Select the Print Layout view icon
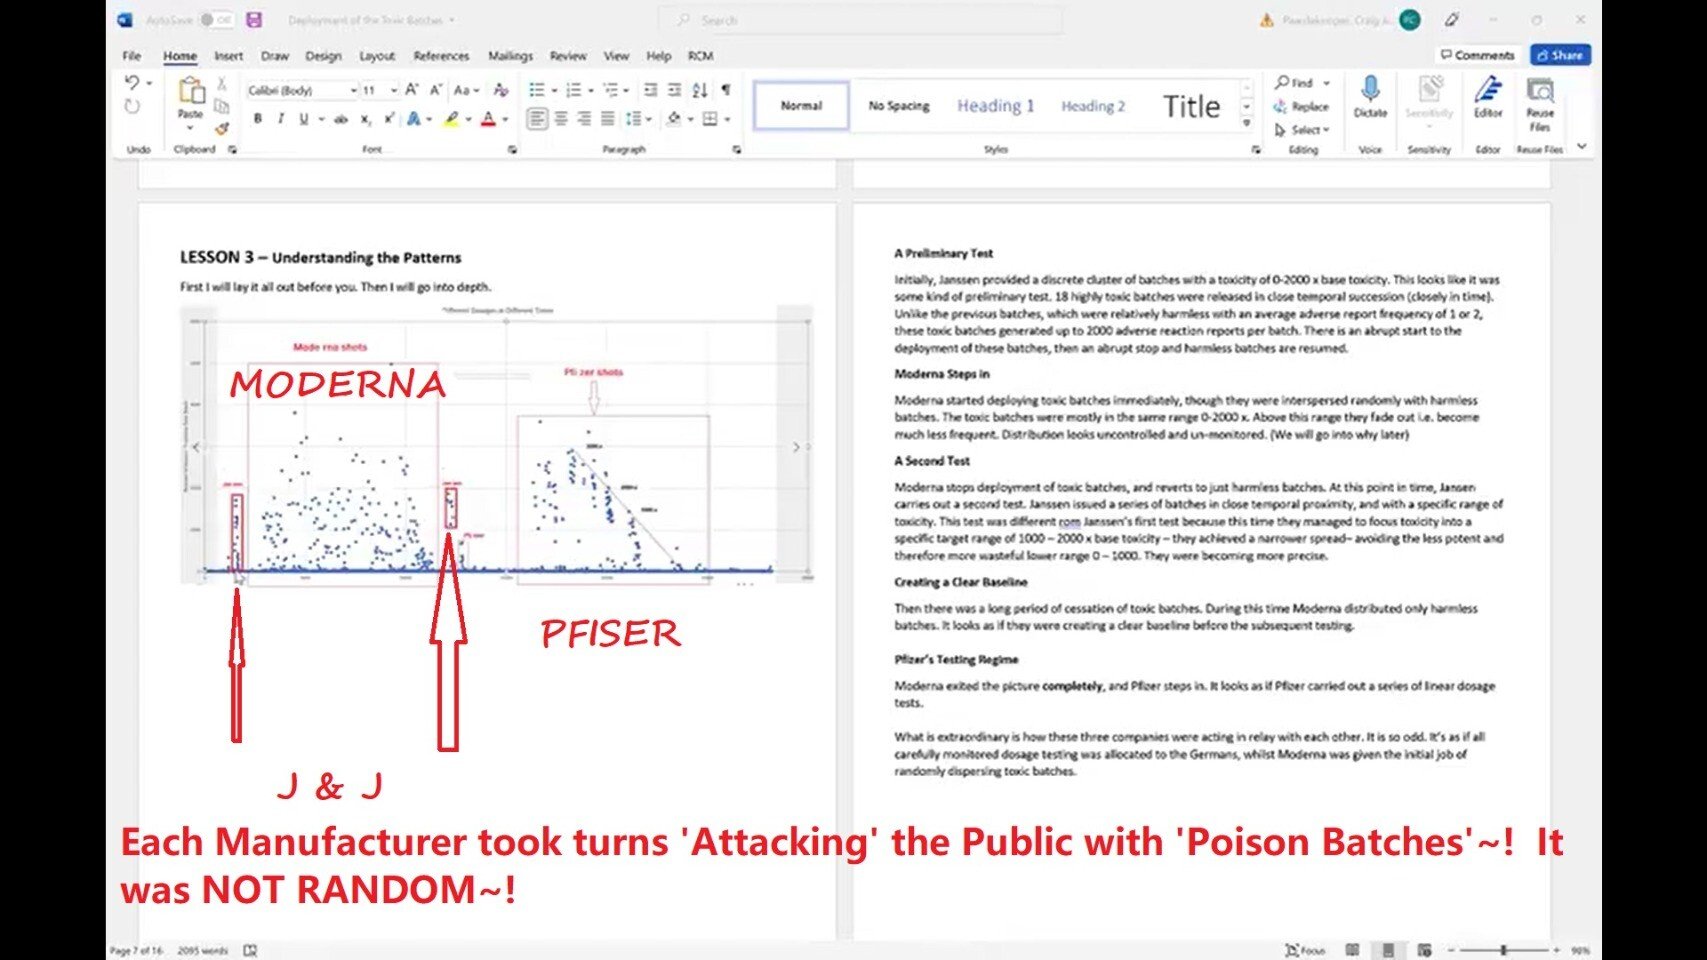The image size is (1707, 960). pyautogui.click(x=1388, y=950)
